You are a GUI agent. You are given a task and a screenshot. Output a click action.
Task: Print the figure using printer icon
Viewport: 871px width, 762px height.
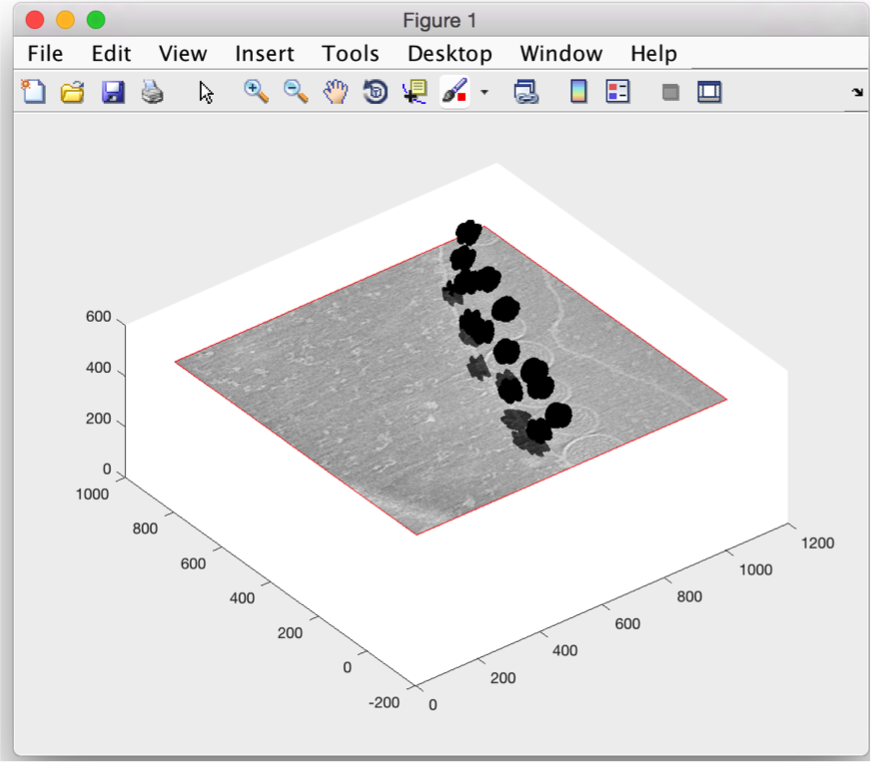(152, 92)
